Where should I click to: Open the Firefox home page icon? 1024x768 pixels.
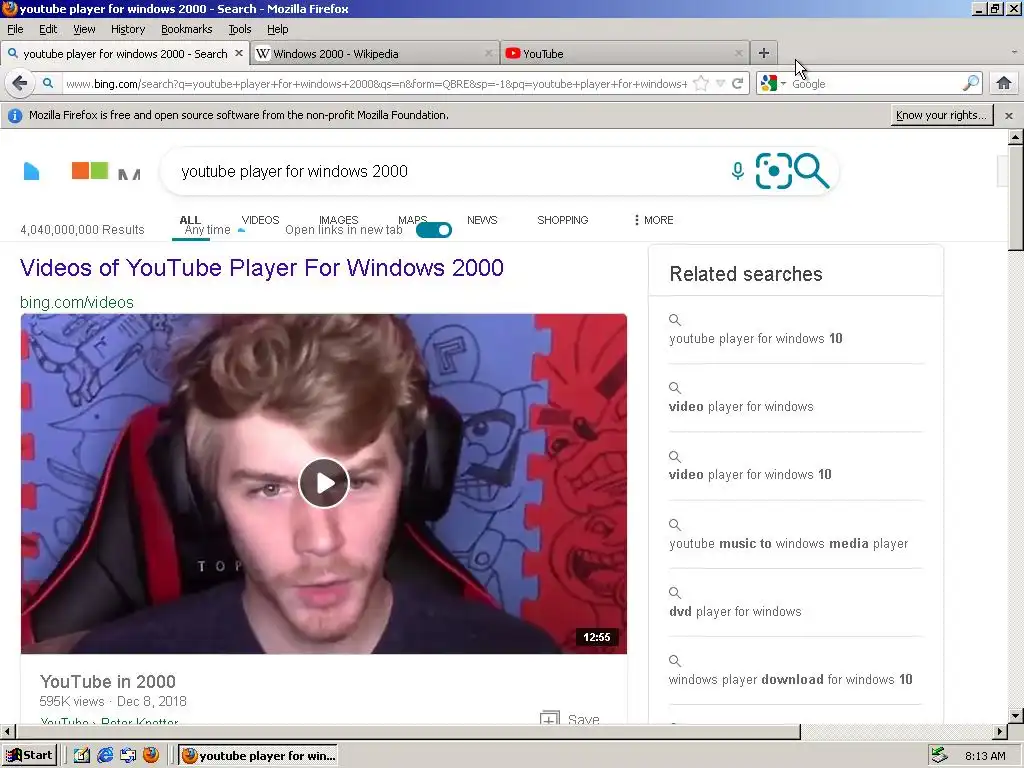click(1004, 84)
